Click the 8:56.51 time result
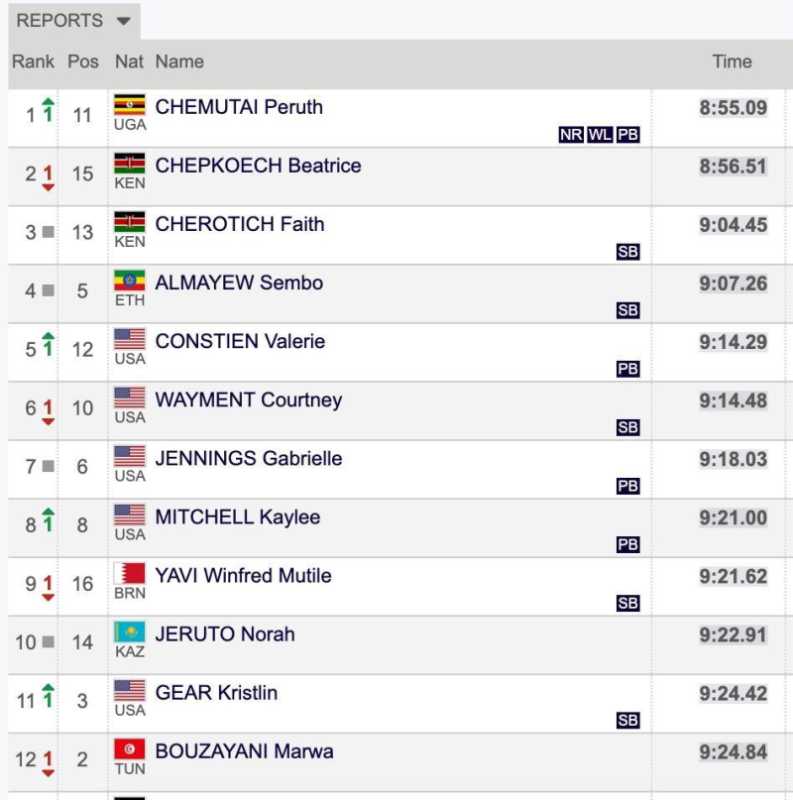Image resolution: width=793 pixels, height=800 pixels. (x=733, y=167)
